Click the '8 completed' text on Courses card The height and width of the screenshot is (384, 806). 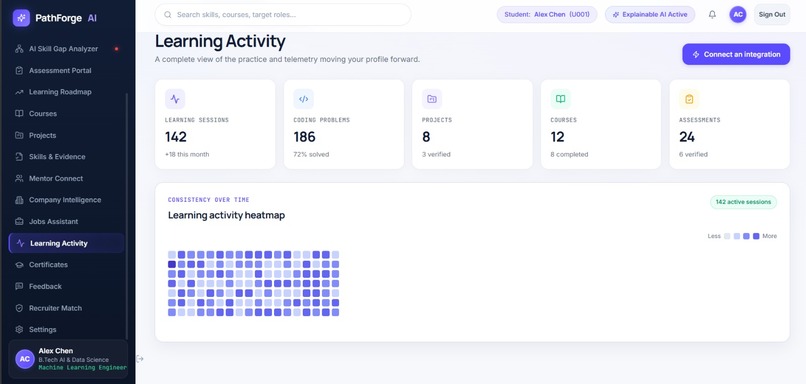click(569, 154)
